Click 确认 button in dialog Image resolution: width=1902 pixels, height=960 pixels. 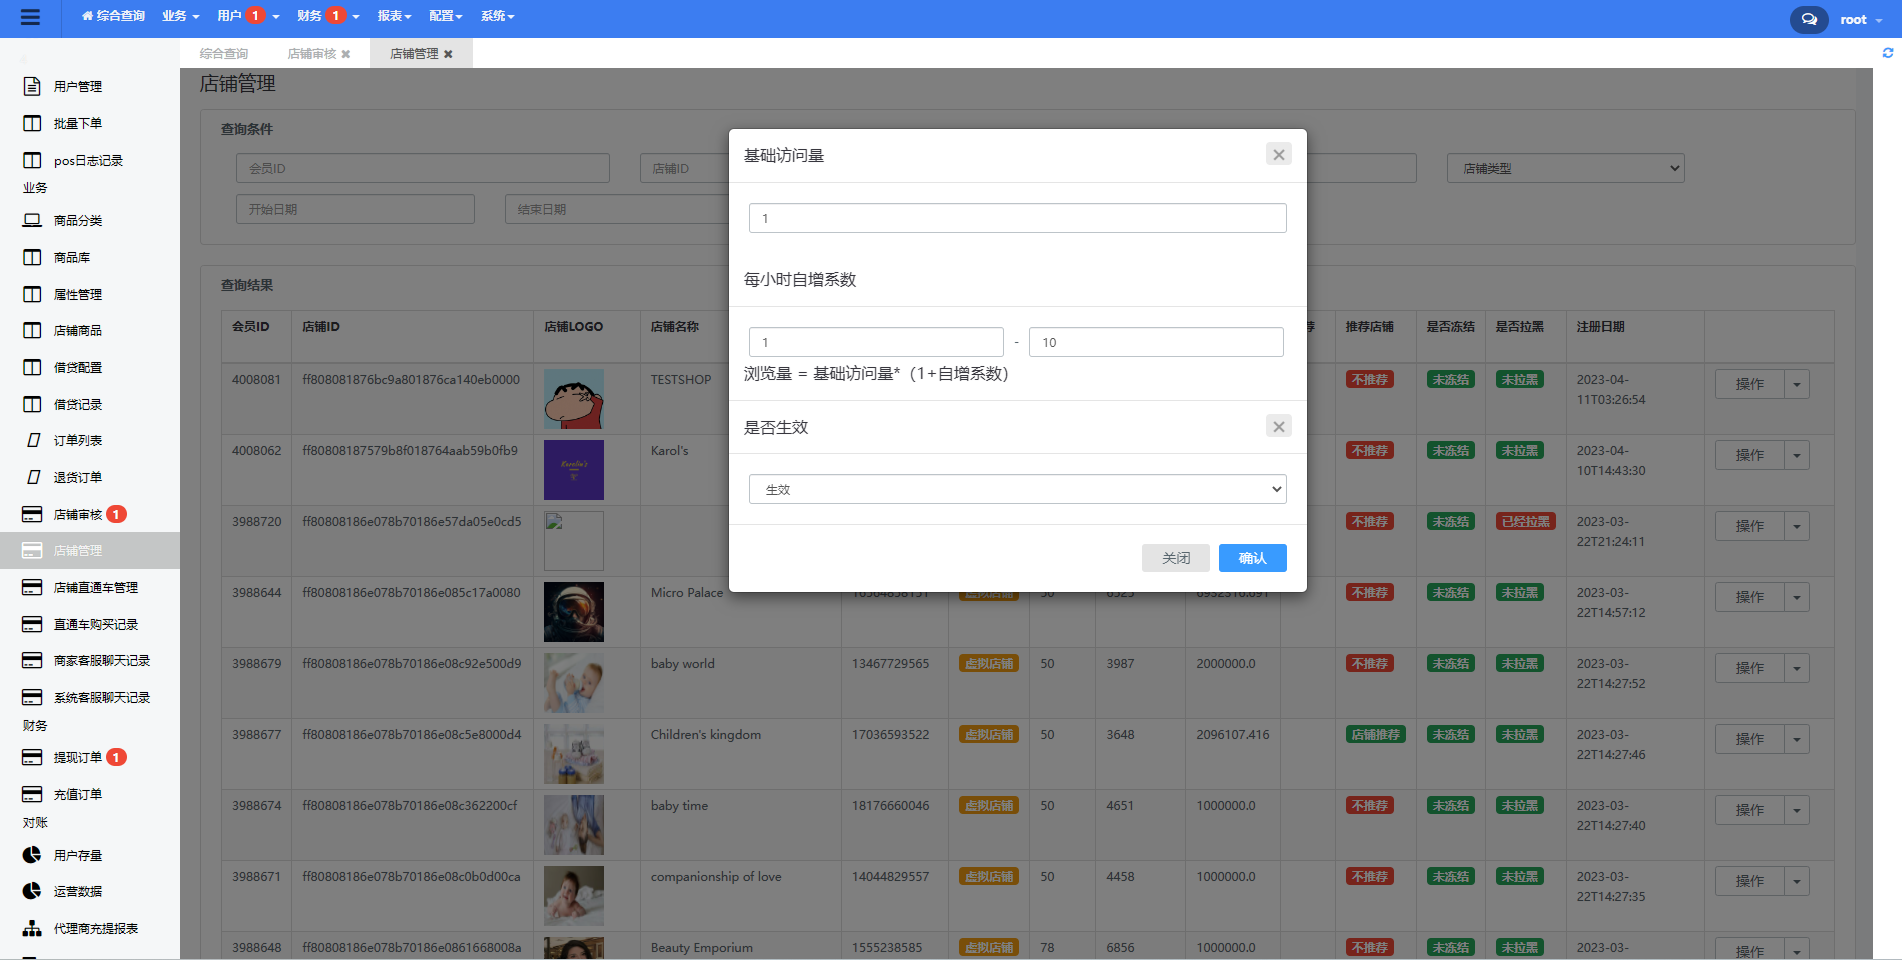click(1252, 558)
